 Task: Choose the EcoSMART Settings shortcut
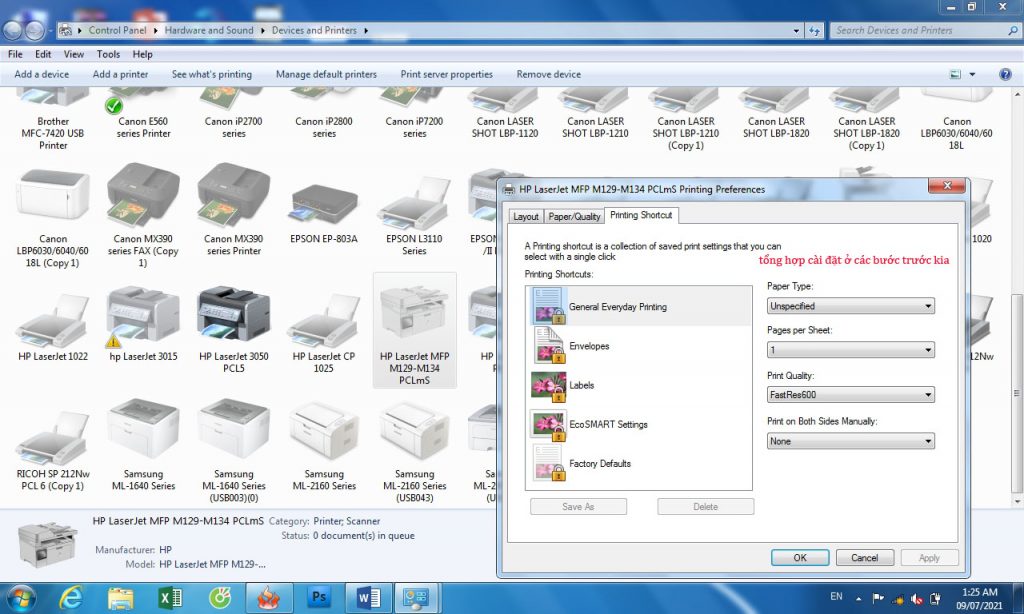pos(639,424)
